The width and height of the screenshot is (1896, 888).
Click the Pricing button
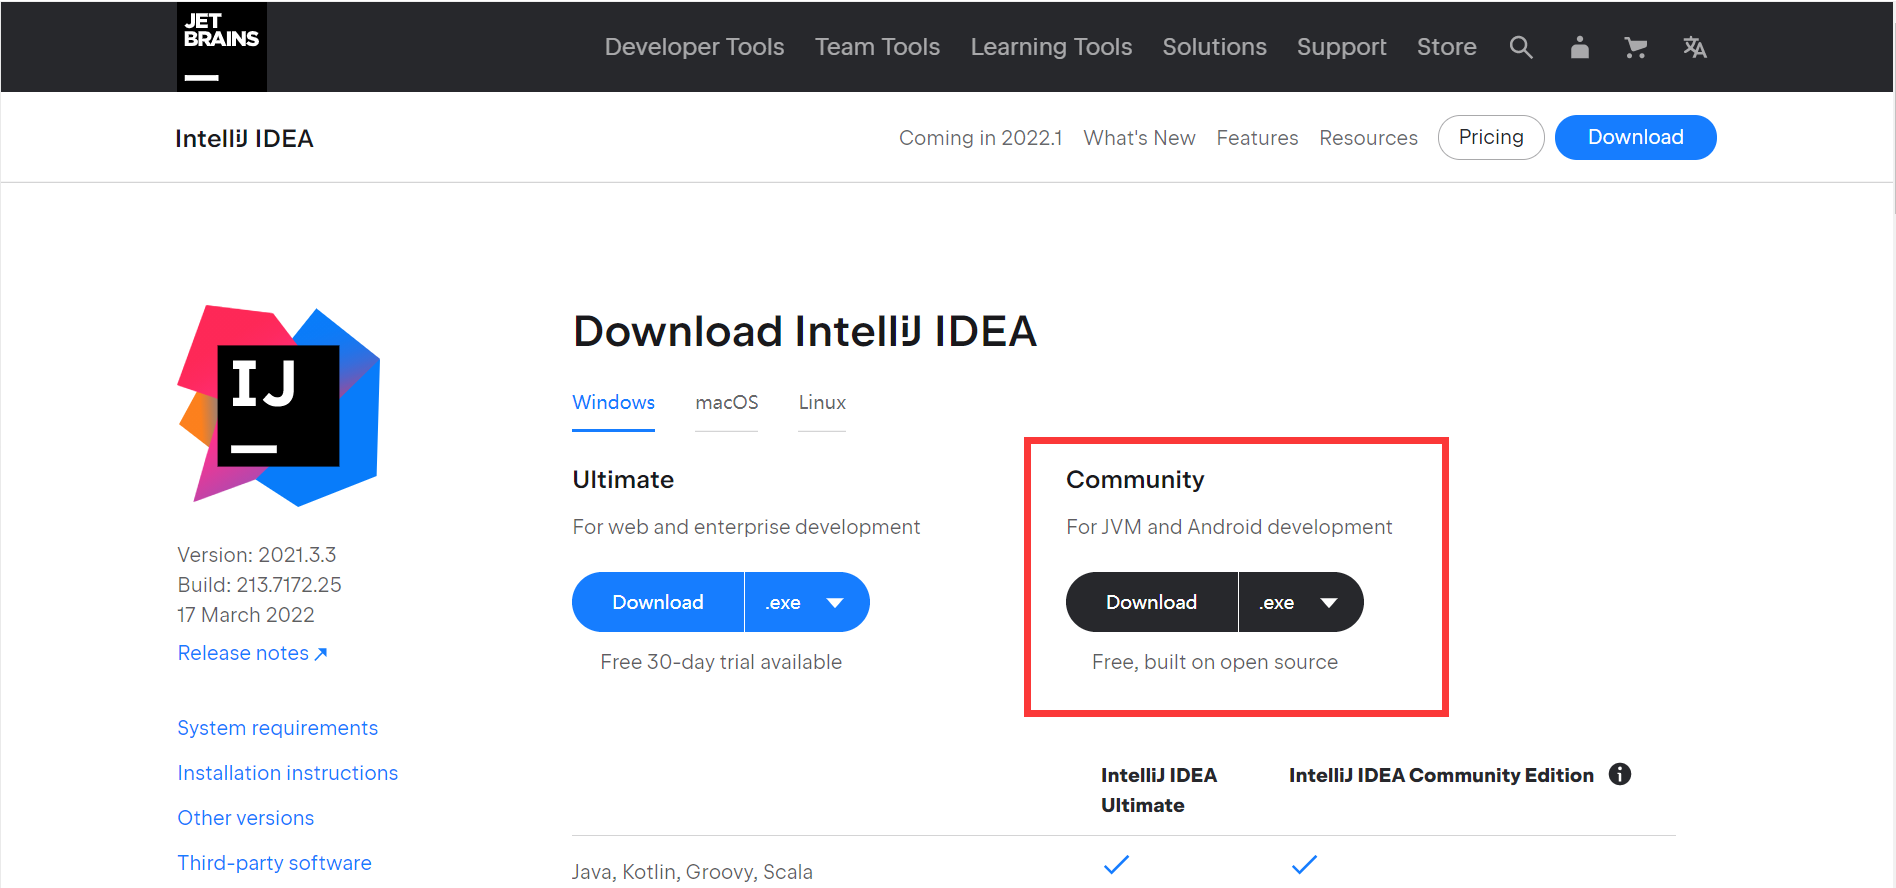pyautogui.click(x=1491, y=137)
